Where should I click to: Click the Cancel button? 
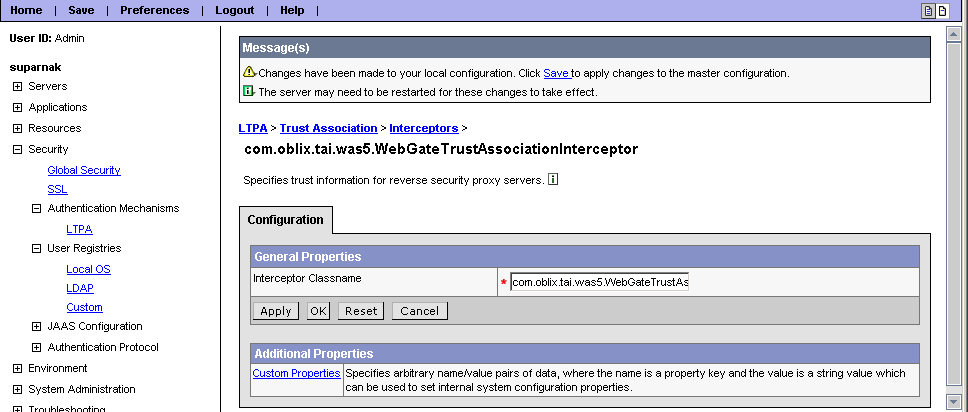(420, 311)
